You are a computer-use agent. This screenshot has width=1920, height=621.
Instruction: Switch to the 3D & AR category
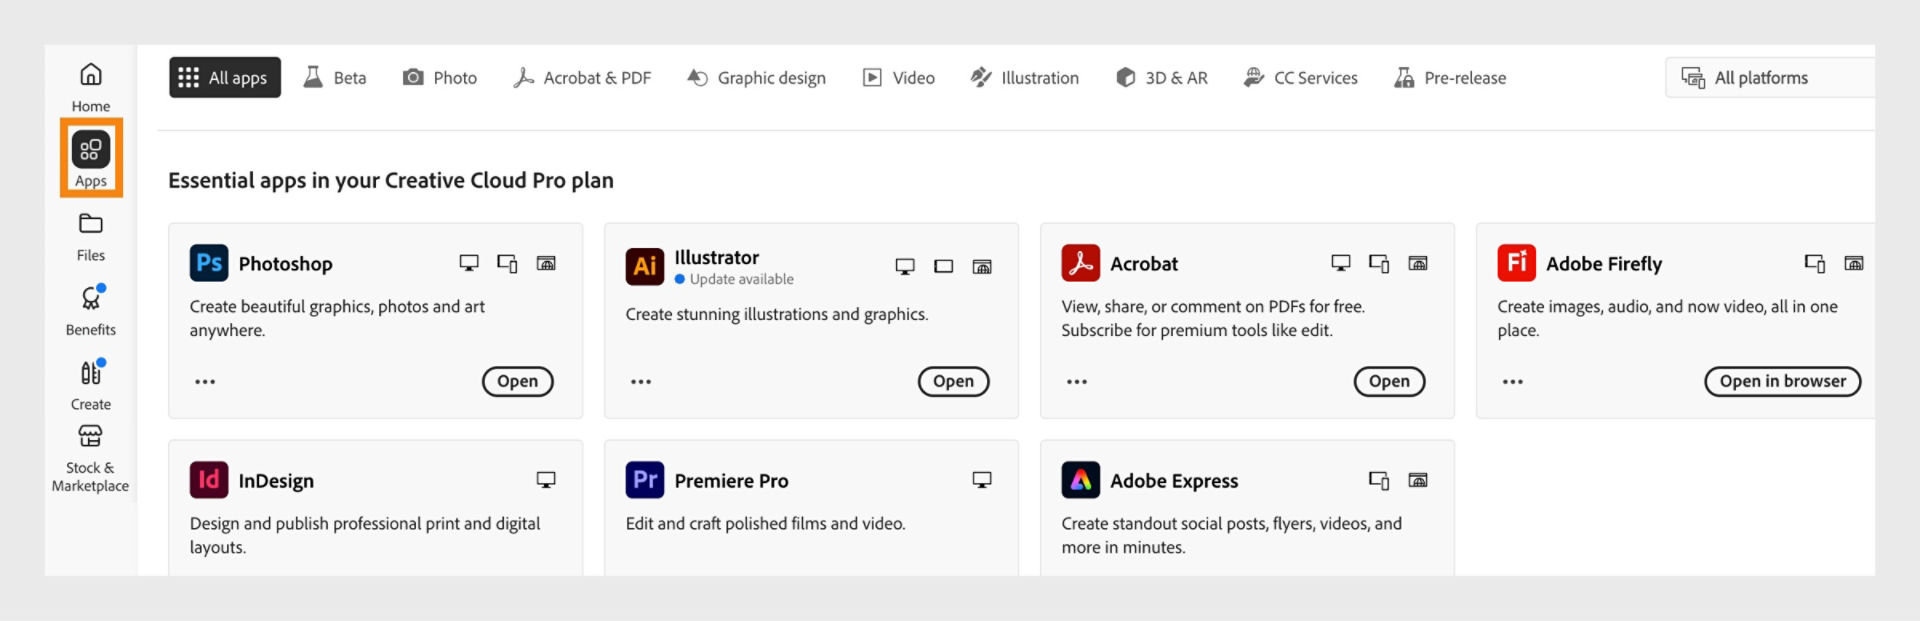tap(1161, 77)
